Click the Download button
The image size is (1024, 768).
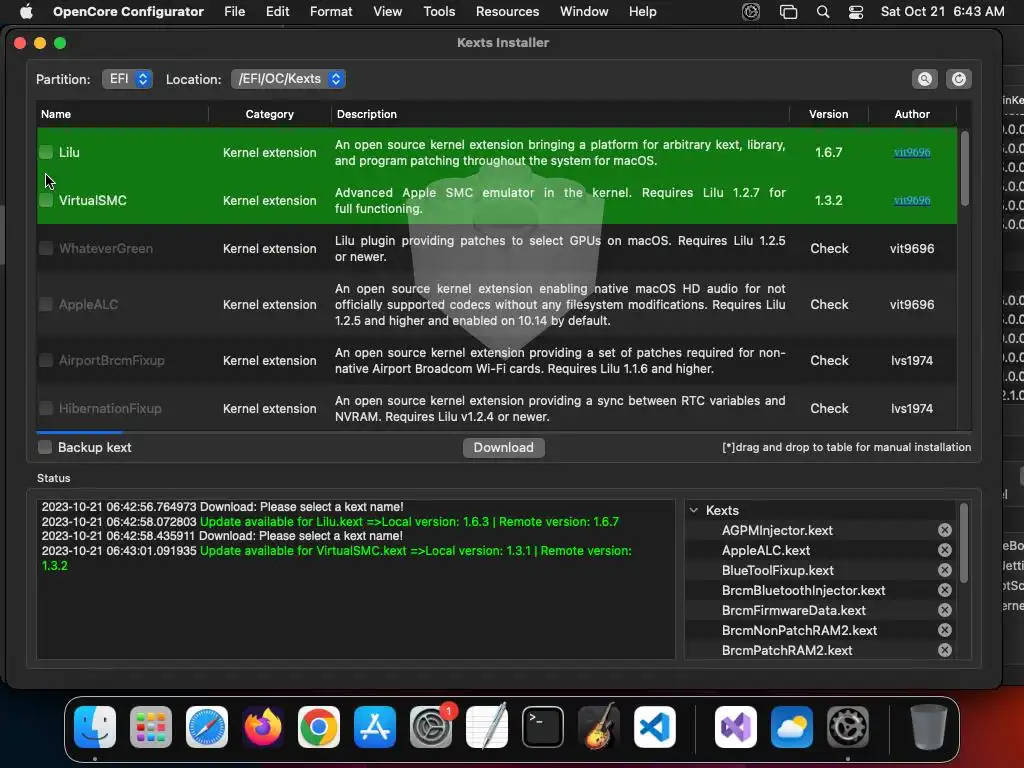pyautogui.click(x=504, y=447)
